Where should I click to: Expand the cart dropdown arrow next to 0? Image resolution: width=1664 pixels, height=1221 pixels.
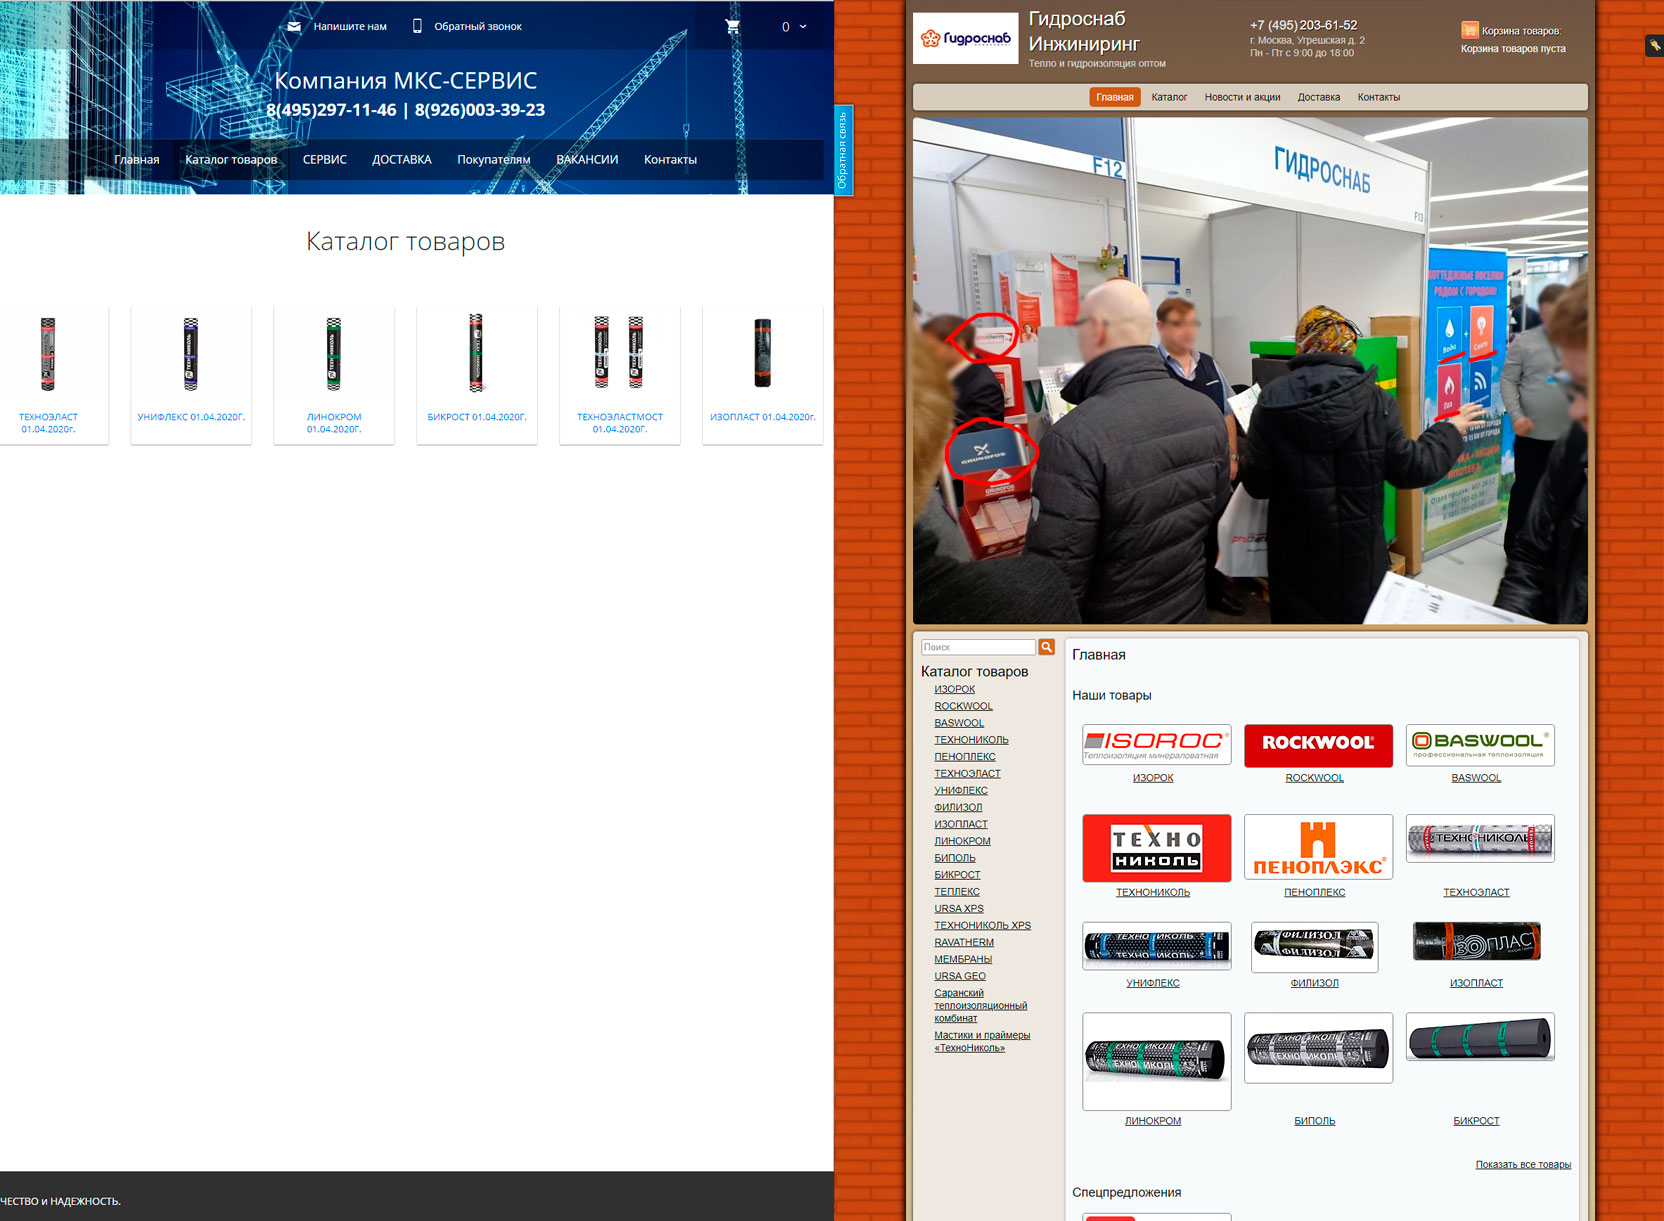(x=802, y=27)
